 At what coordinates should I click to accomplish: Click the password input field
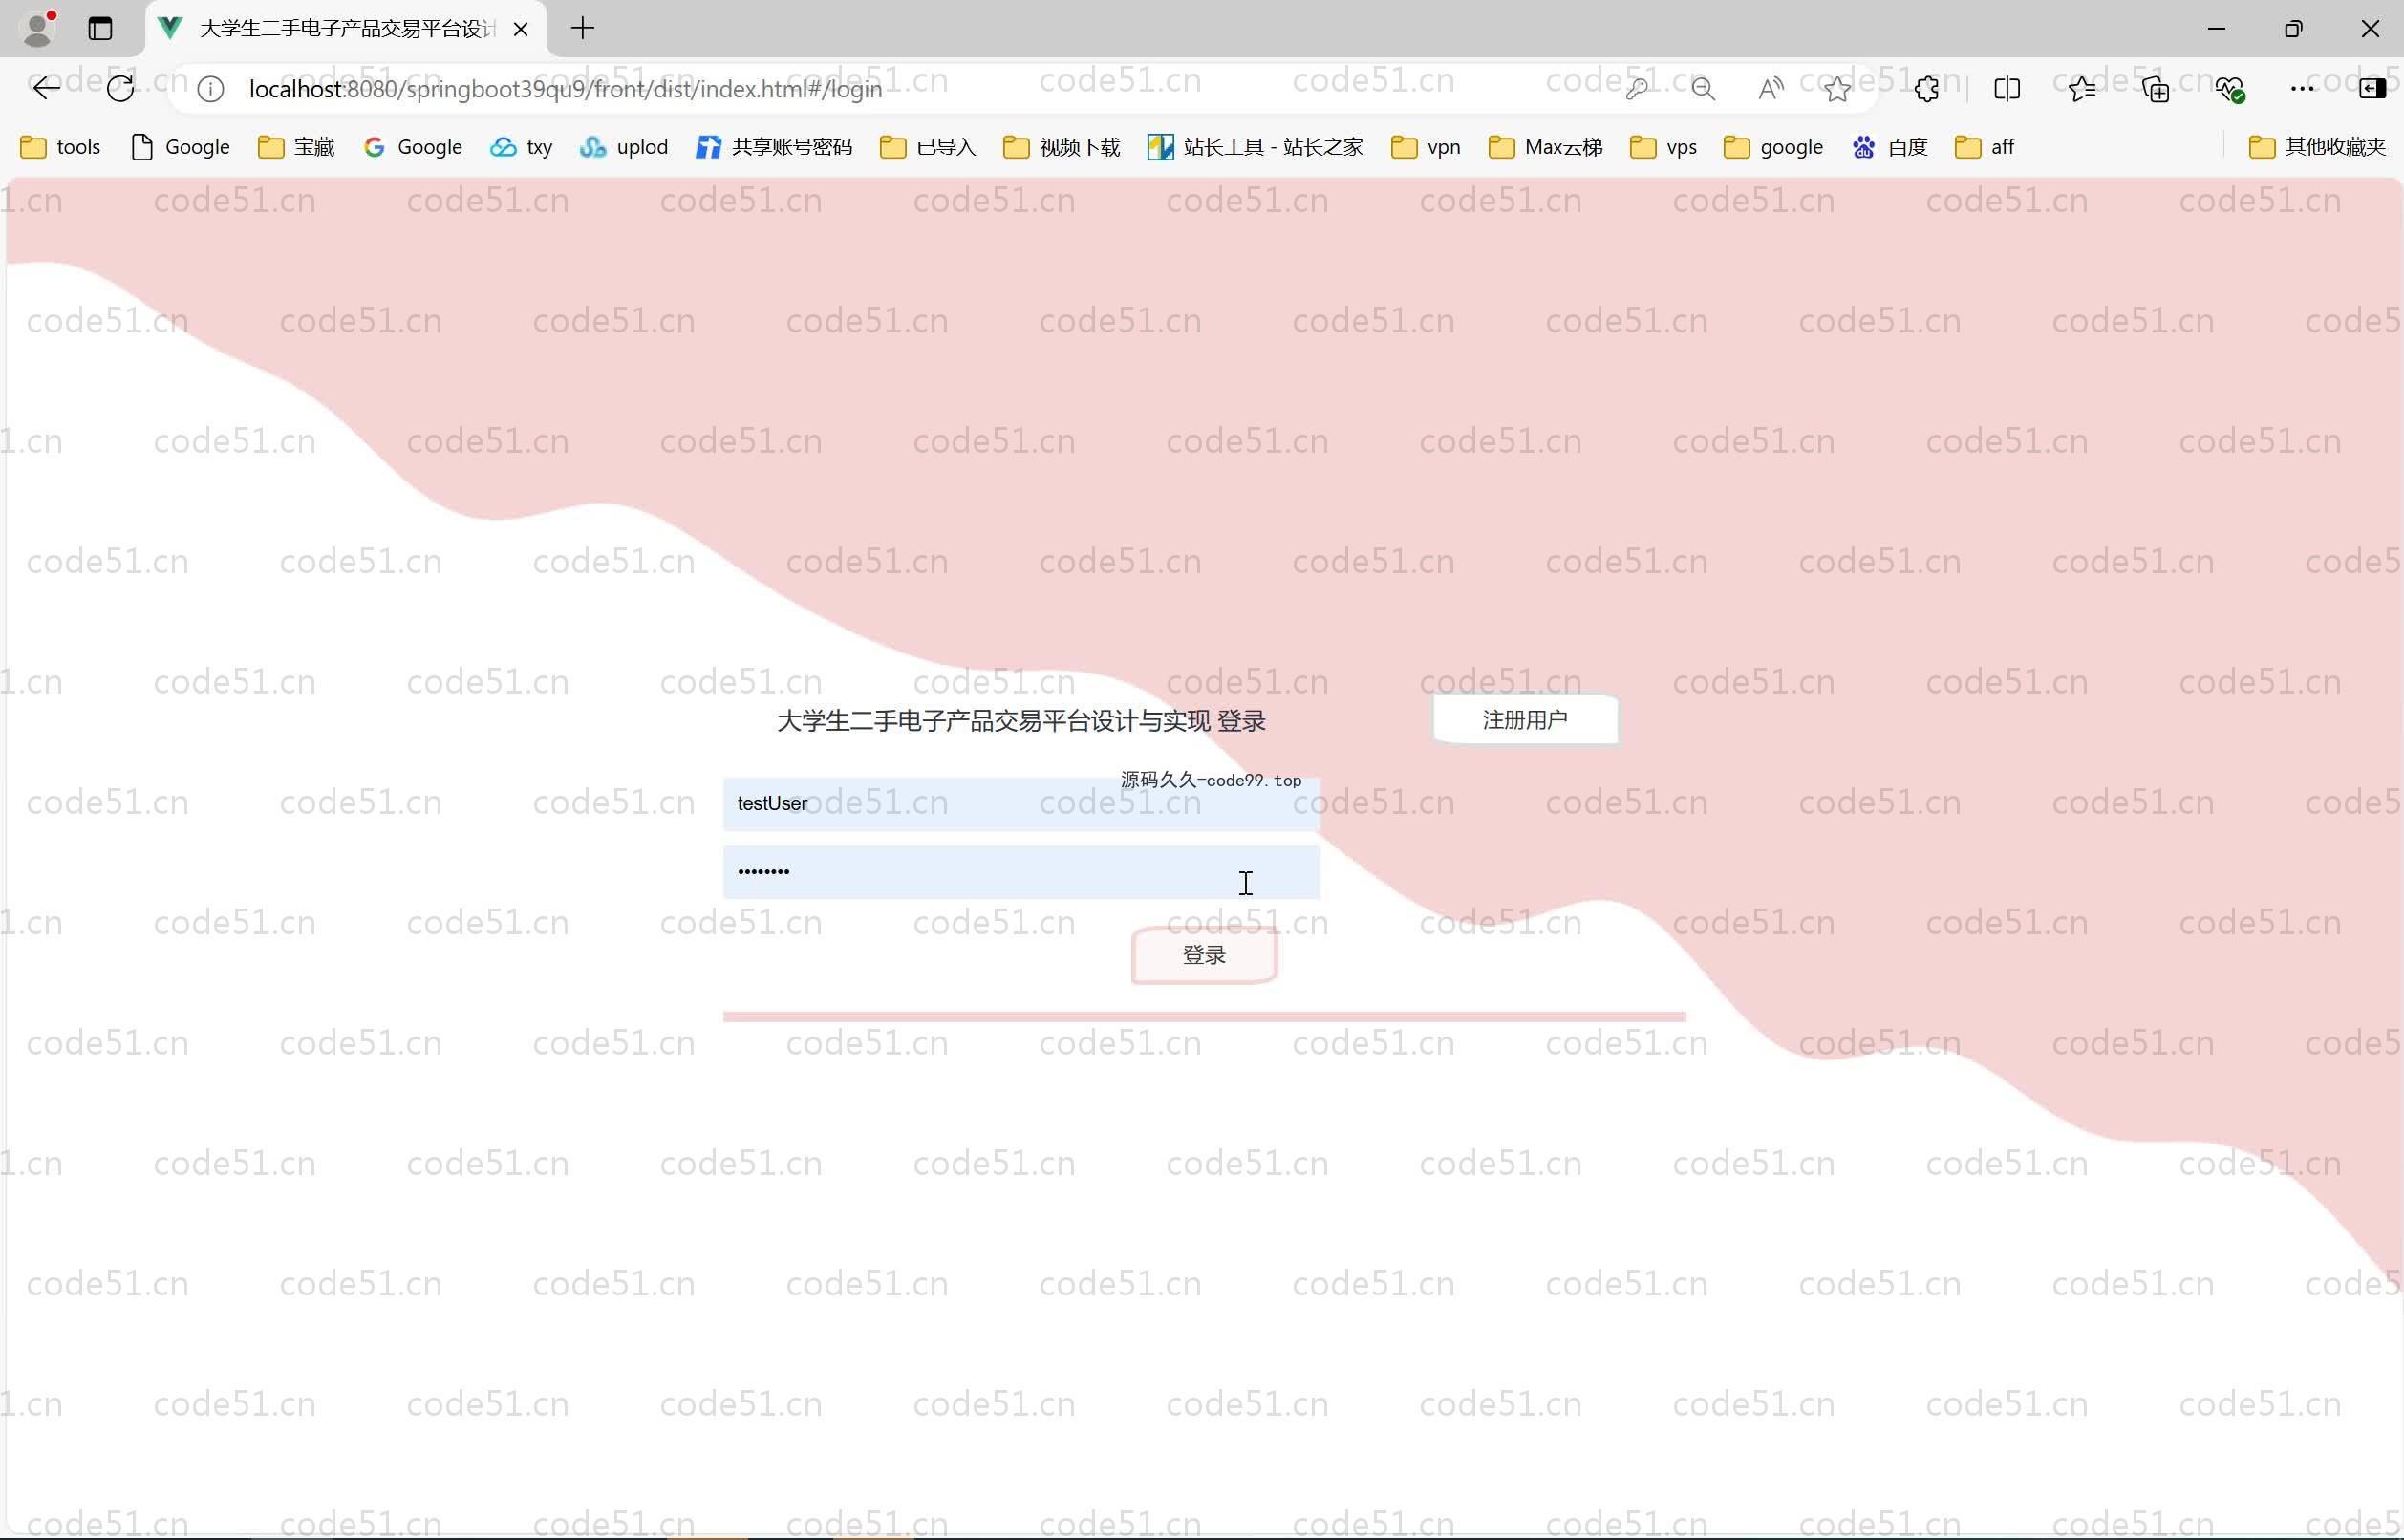[x=1021, y=872]
